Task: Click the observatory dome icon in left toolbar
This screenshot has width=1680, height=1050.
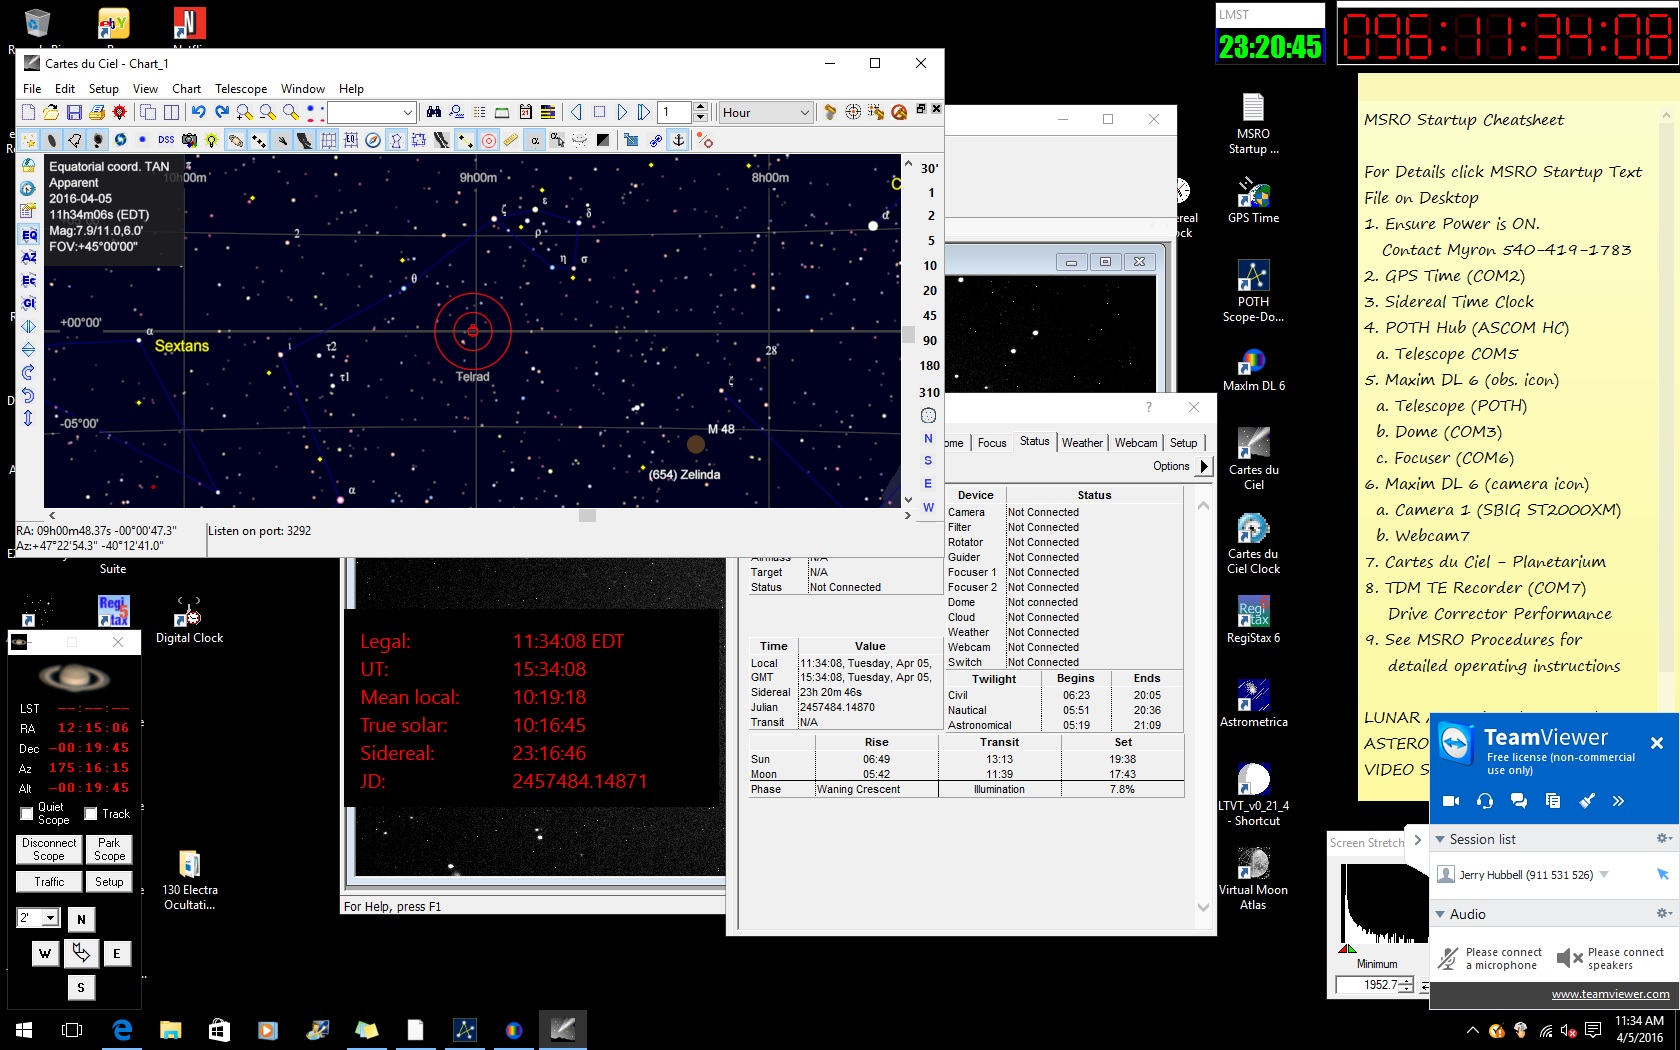Action: [28, 165]
